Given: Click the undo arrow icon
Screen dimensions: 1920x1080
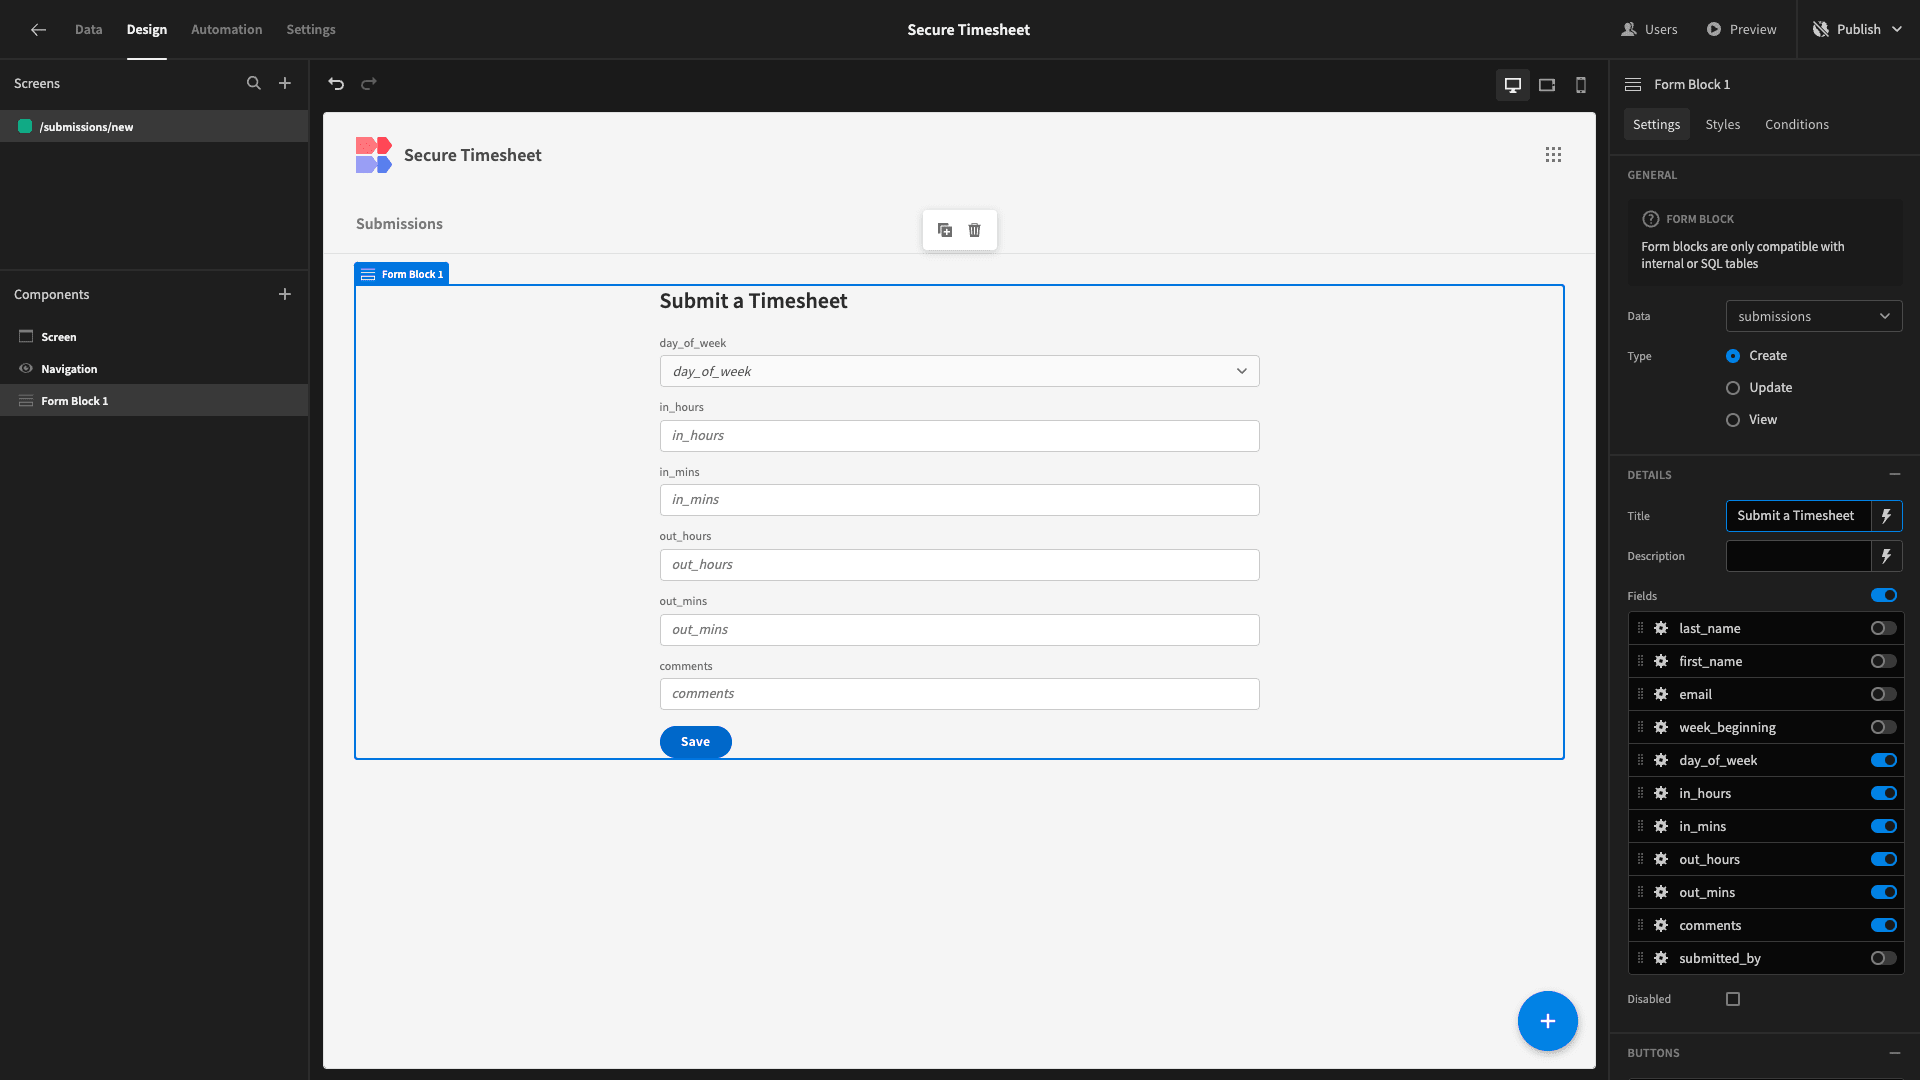Looking at the screenshot, I should 336,84.
